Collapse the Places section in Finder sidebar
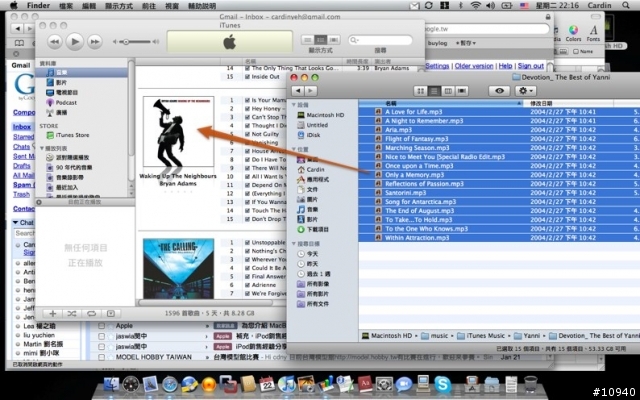This screenshot has height=400, width=640. pyautogui.click(x=294, y=149)
